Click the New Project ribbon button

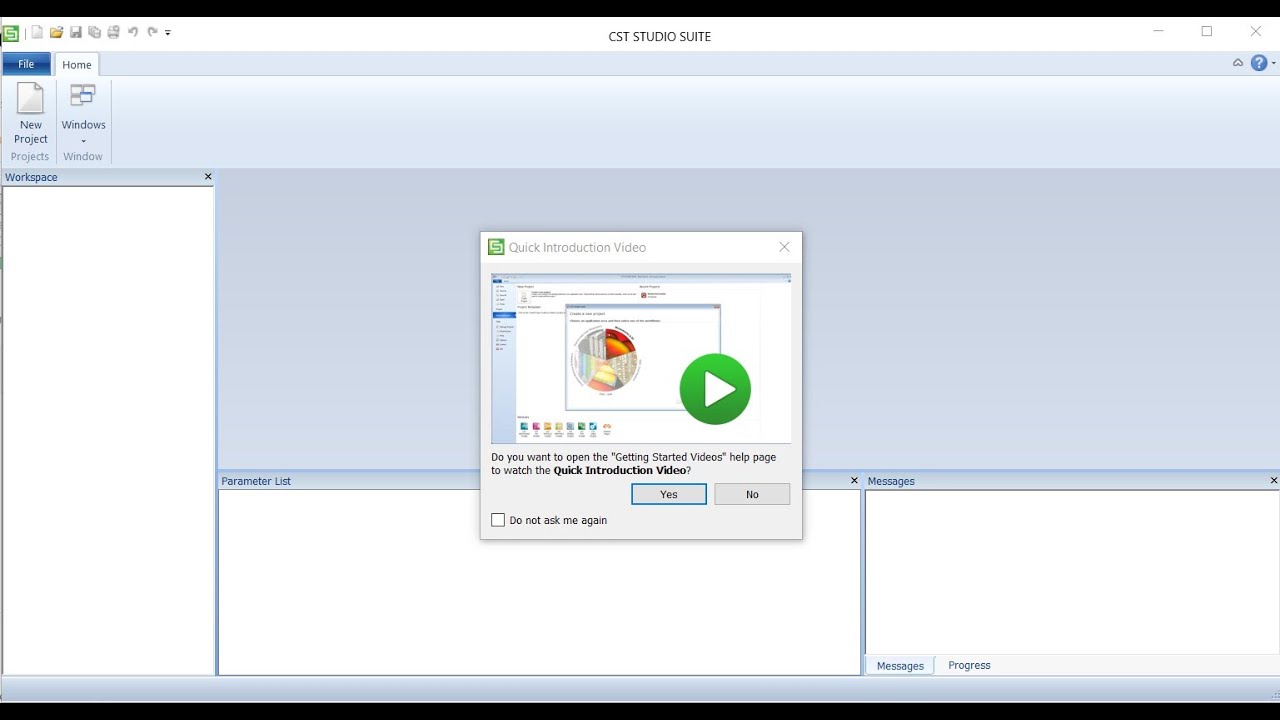[31, 114]
